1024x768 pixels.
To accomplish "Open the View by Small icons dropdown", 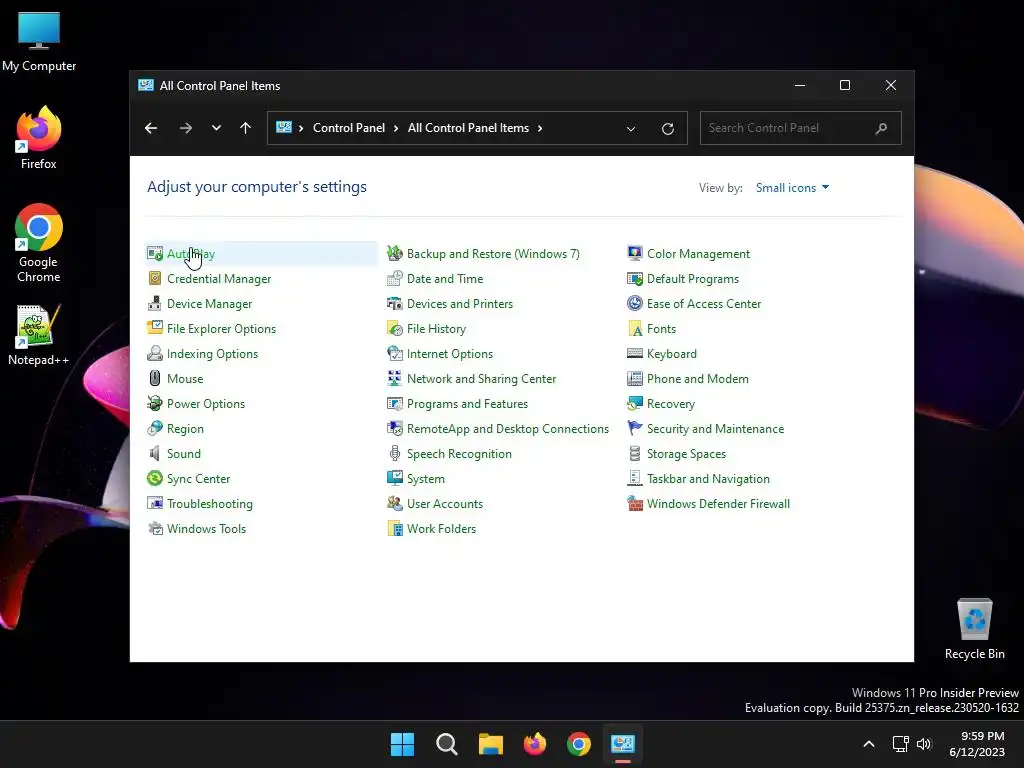I will (792, 187).
